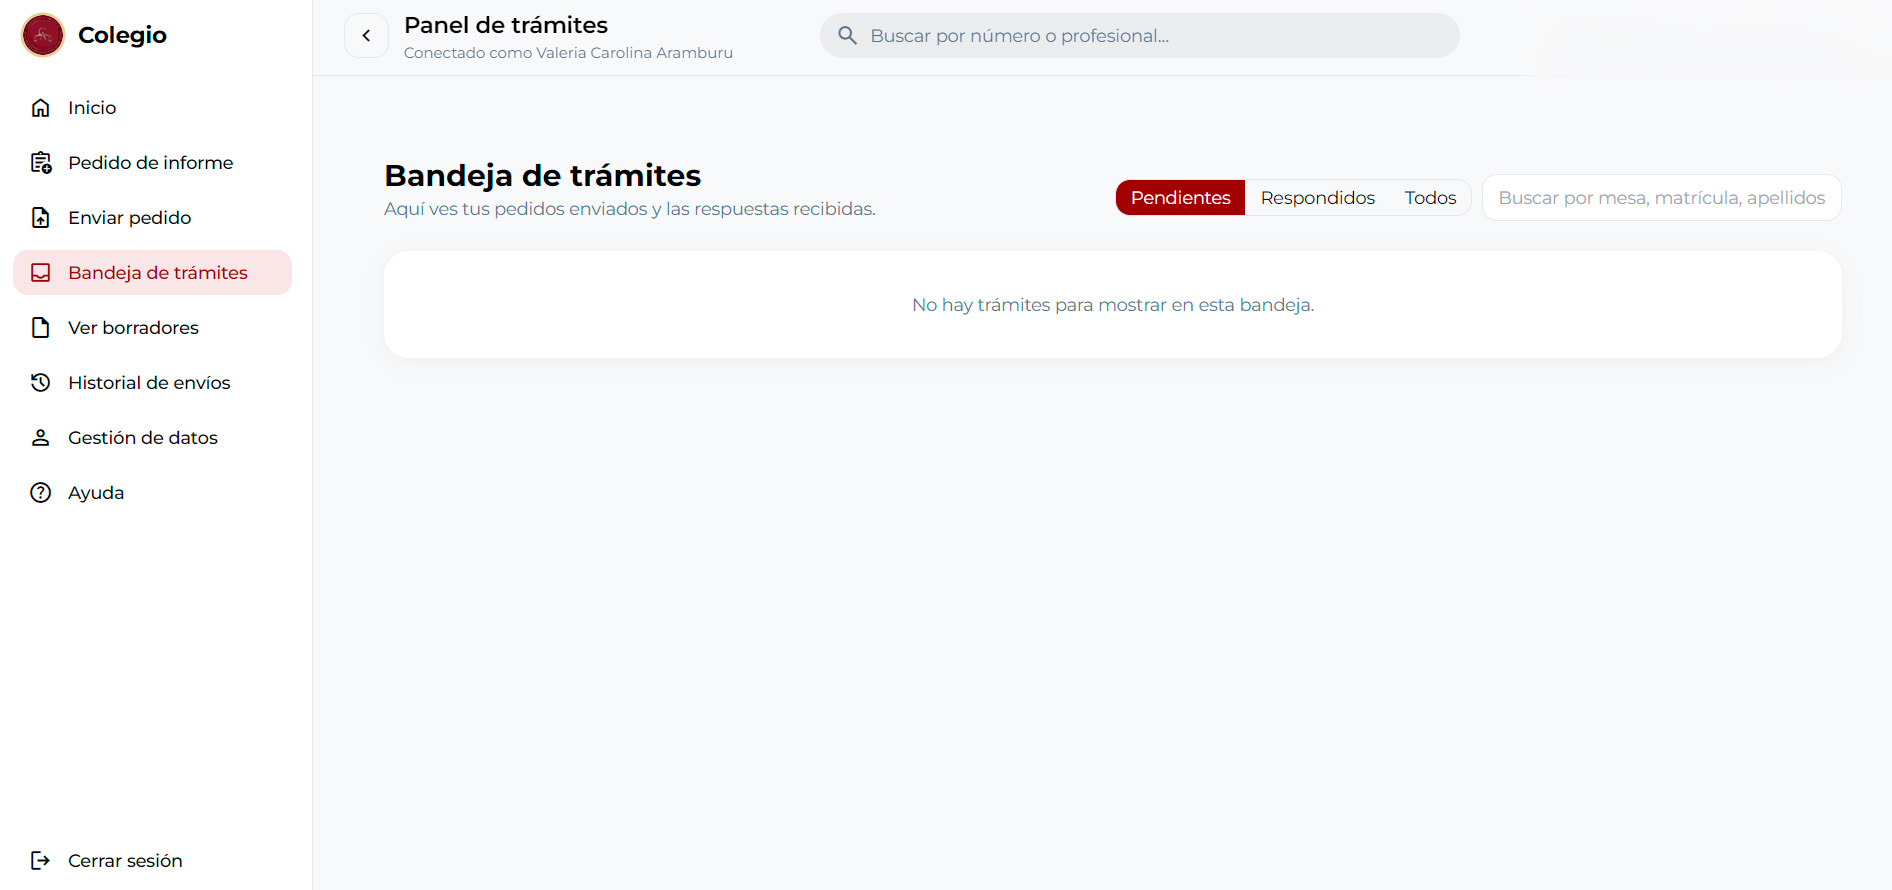Viewport: 1892px width, 890px height.
Task: Click the Cerrar sesión link
Action: coord(125,861)
